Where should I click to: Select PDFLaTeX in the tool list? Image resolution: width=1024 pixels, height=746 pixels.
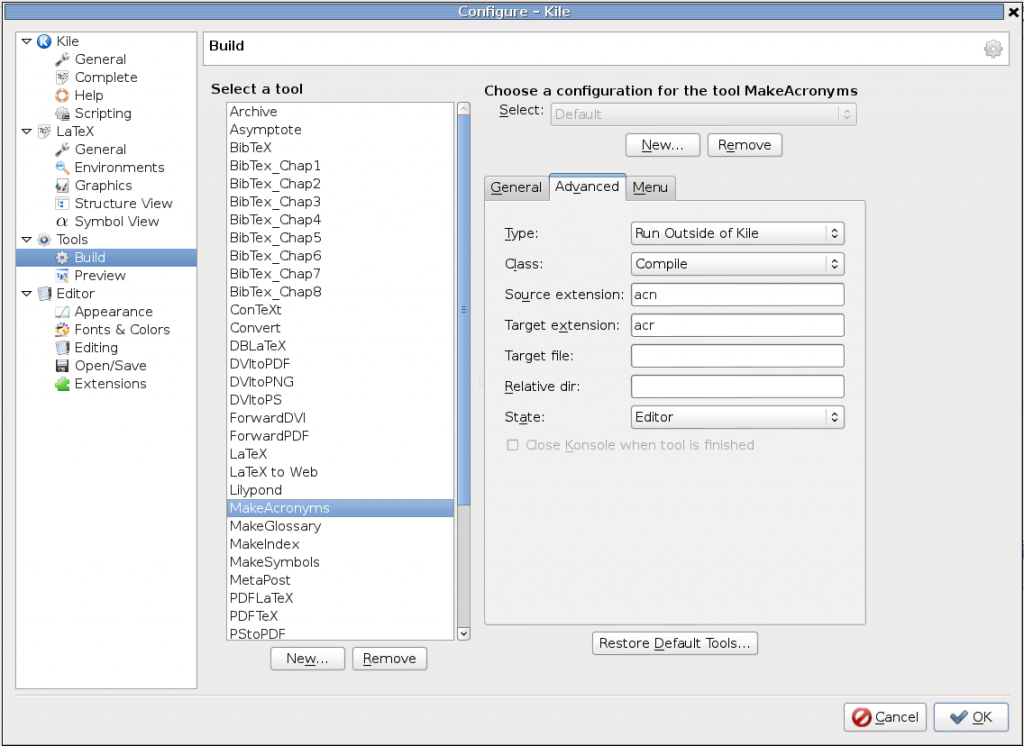pyautogui.click(x=340, y=598)
